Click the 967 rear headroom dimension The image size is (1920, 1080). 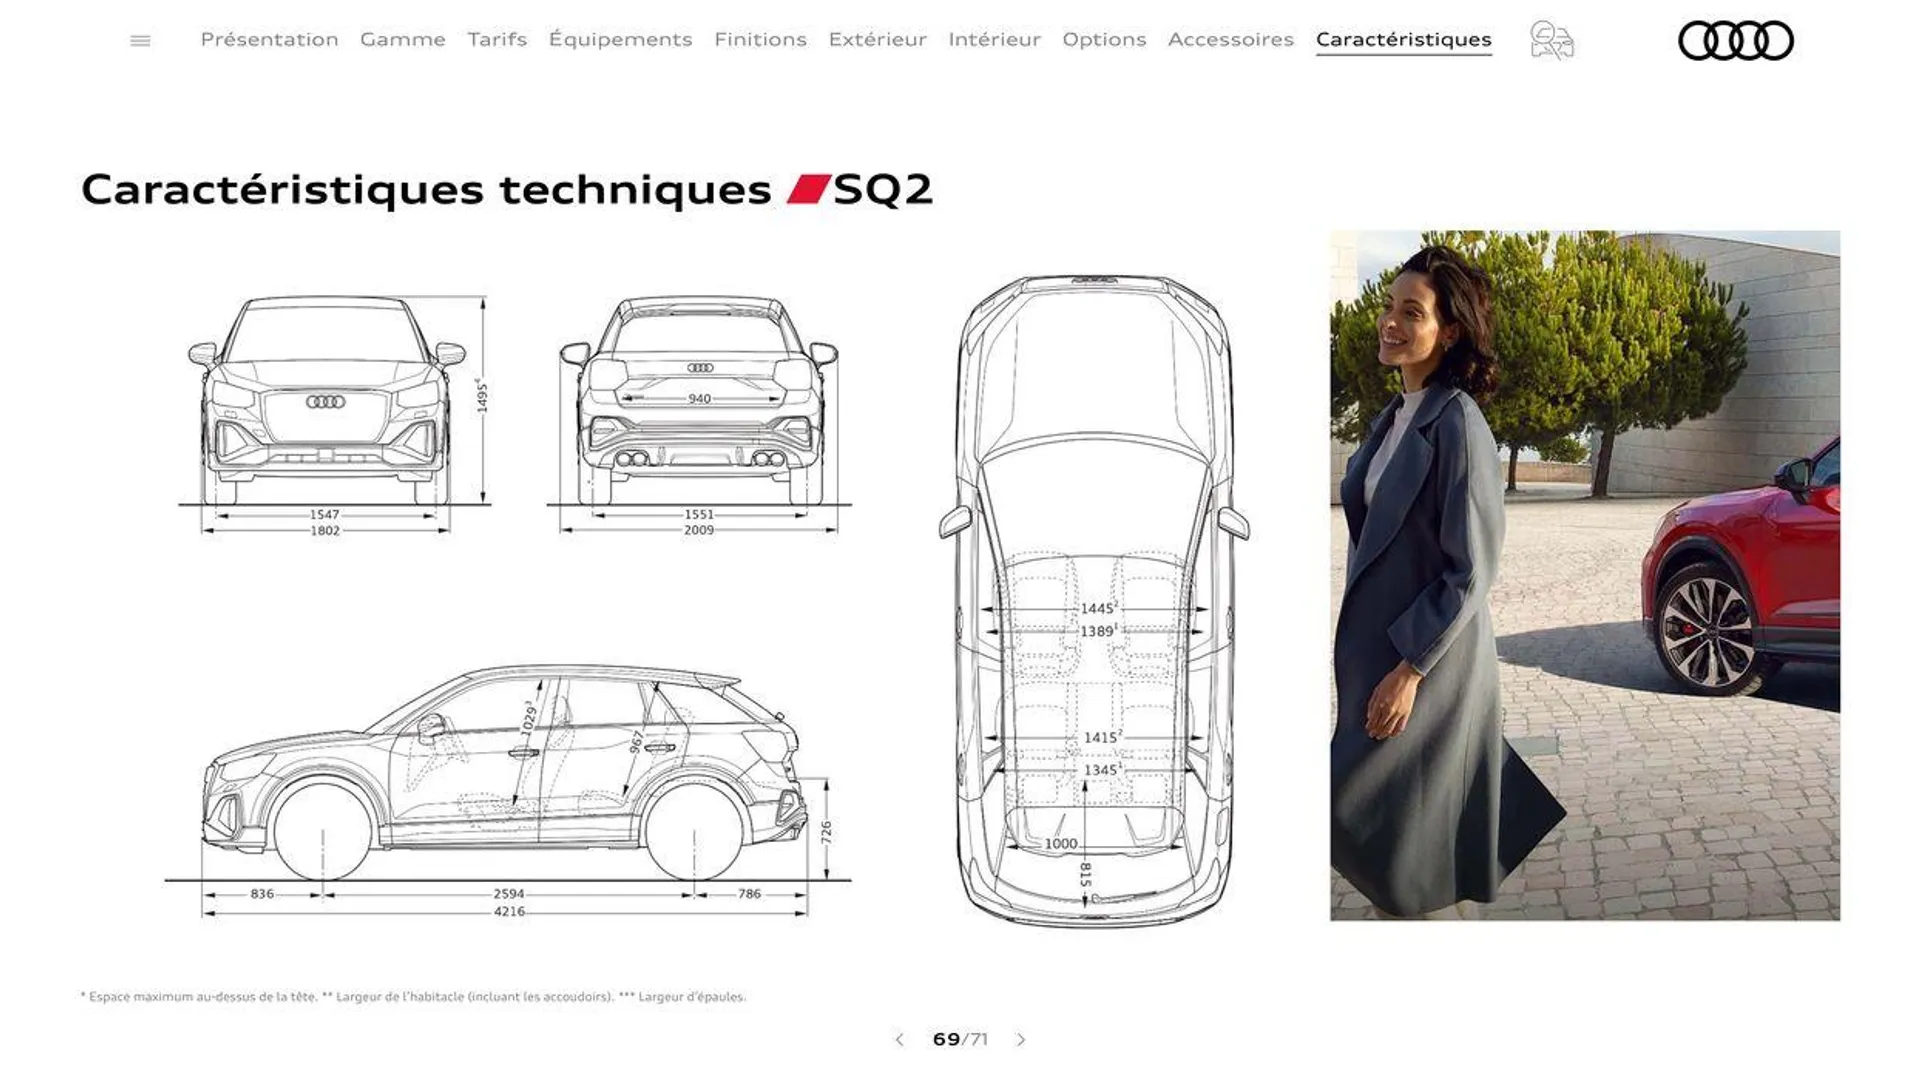coord(637,742)
